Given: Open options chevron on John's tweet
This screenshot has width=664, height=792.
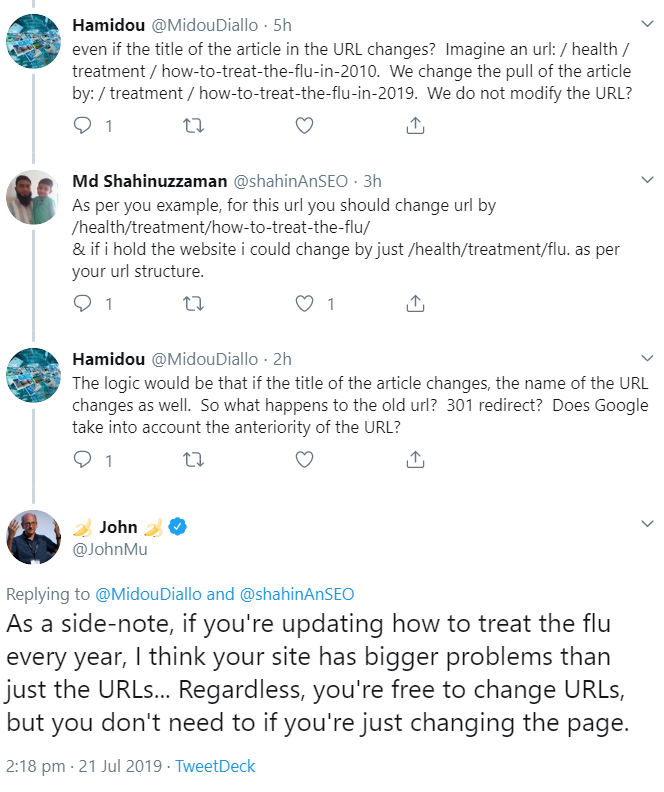Looking at the screenshot, I should [x=646, y=526].
